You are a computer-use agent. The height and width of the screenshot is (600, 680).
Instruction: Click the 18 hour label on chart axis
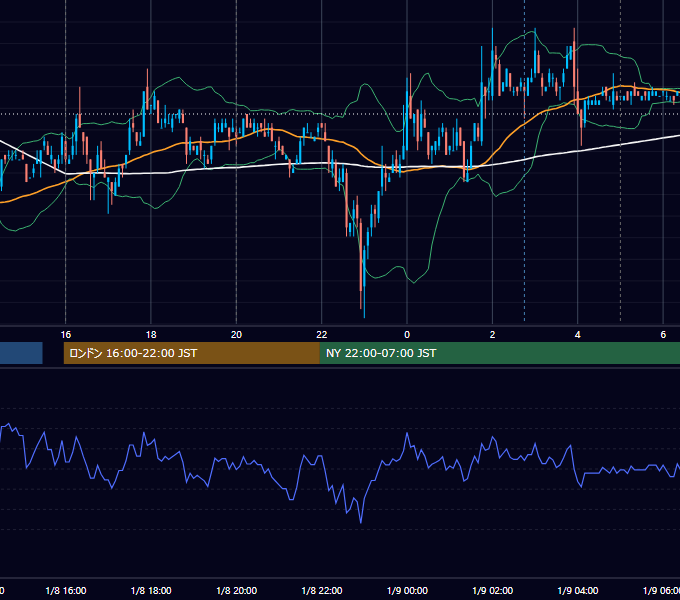pos(151,335)
